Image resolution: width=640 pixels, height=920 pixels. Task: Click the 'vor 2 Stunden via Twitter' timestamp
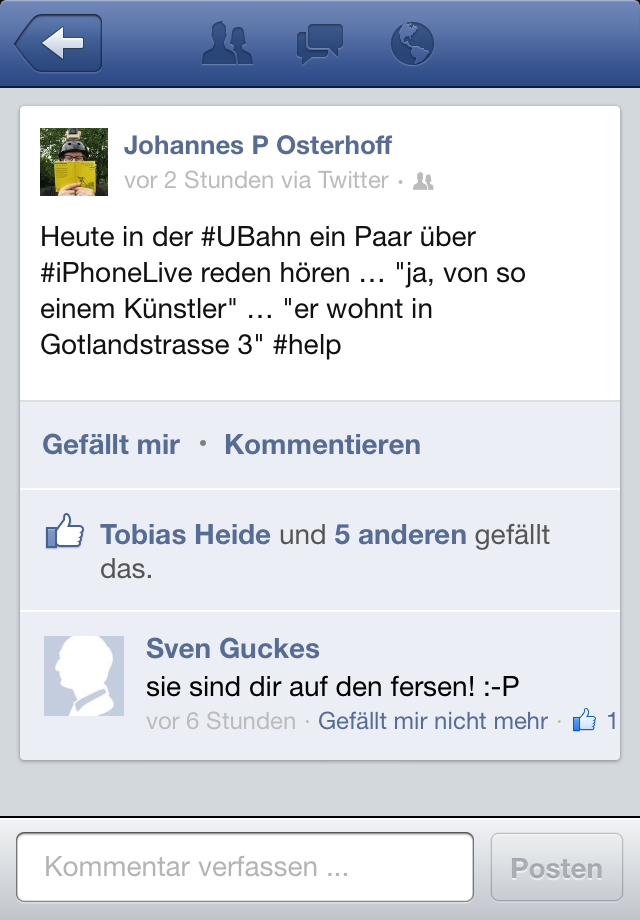256,180
